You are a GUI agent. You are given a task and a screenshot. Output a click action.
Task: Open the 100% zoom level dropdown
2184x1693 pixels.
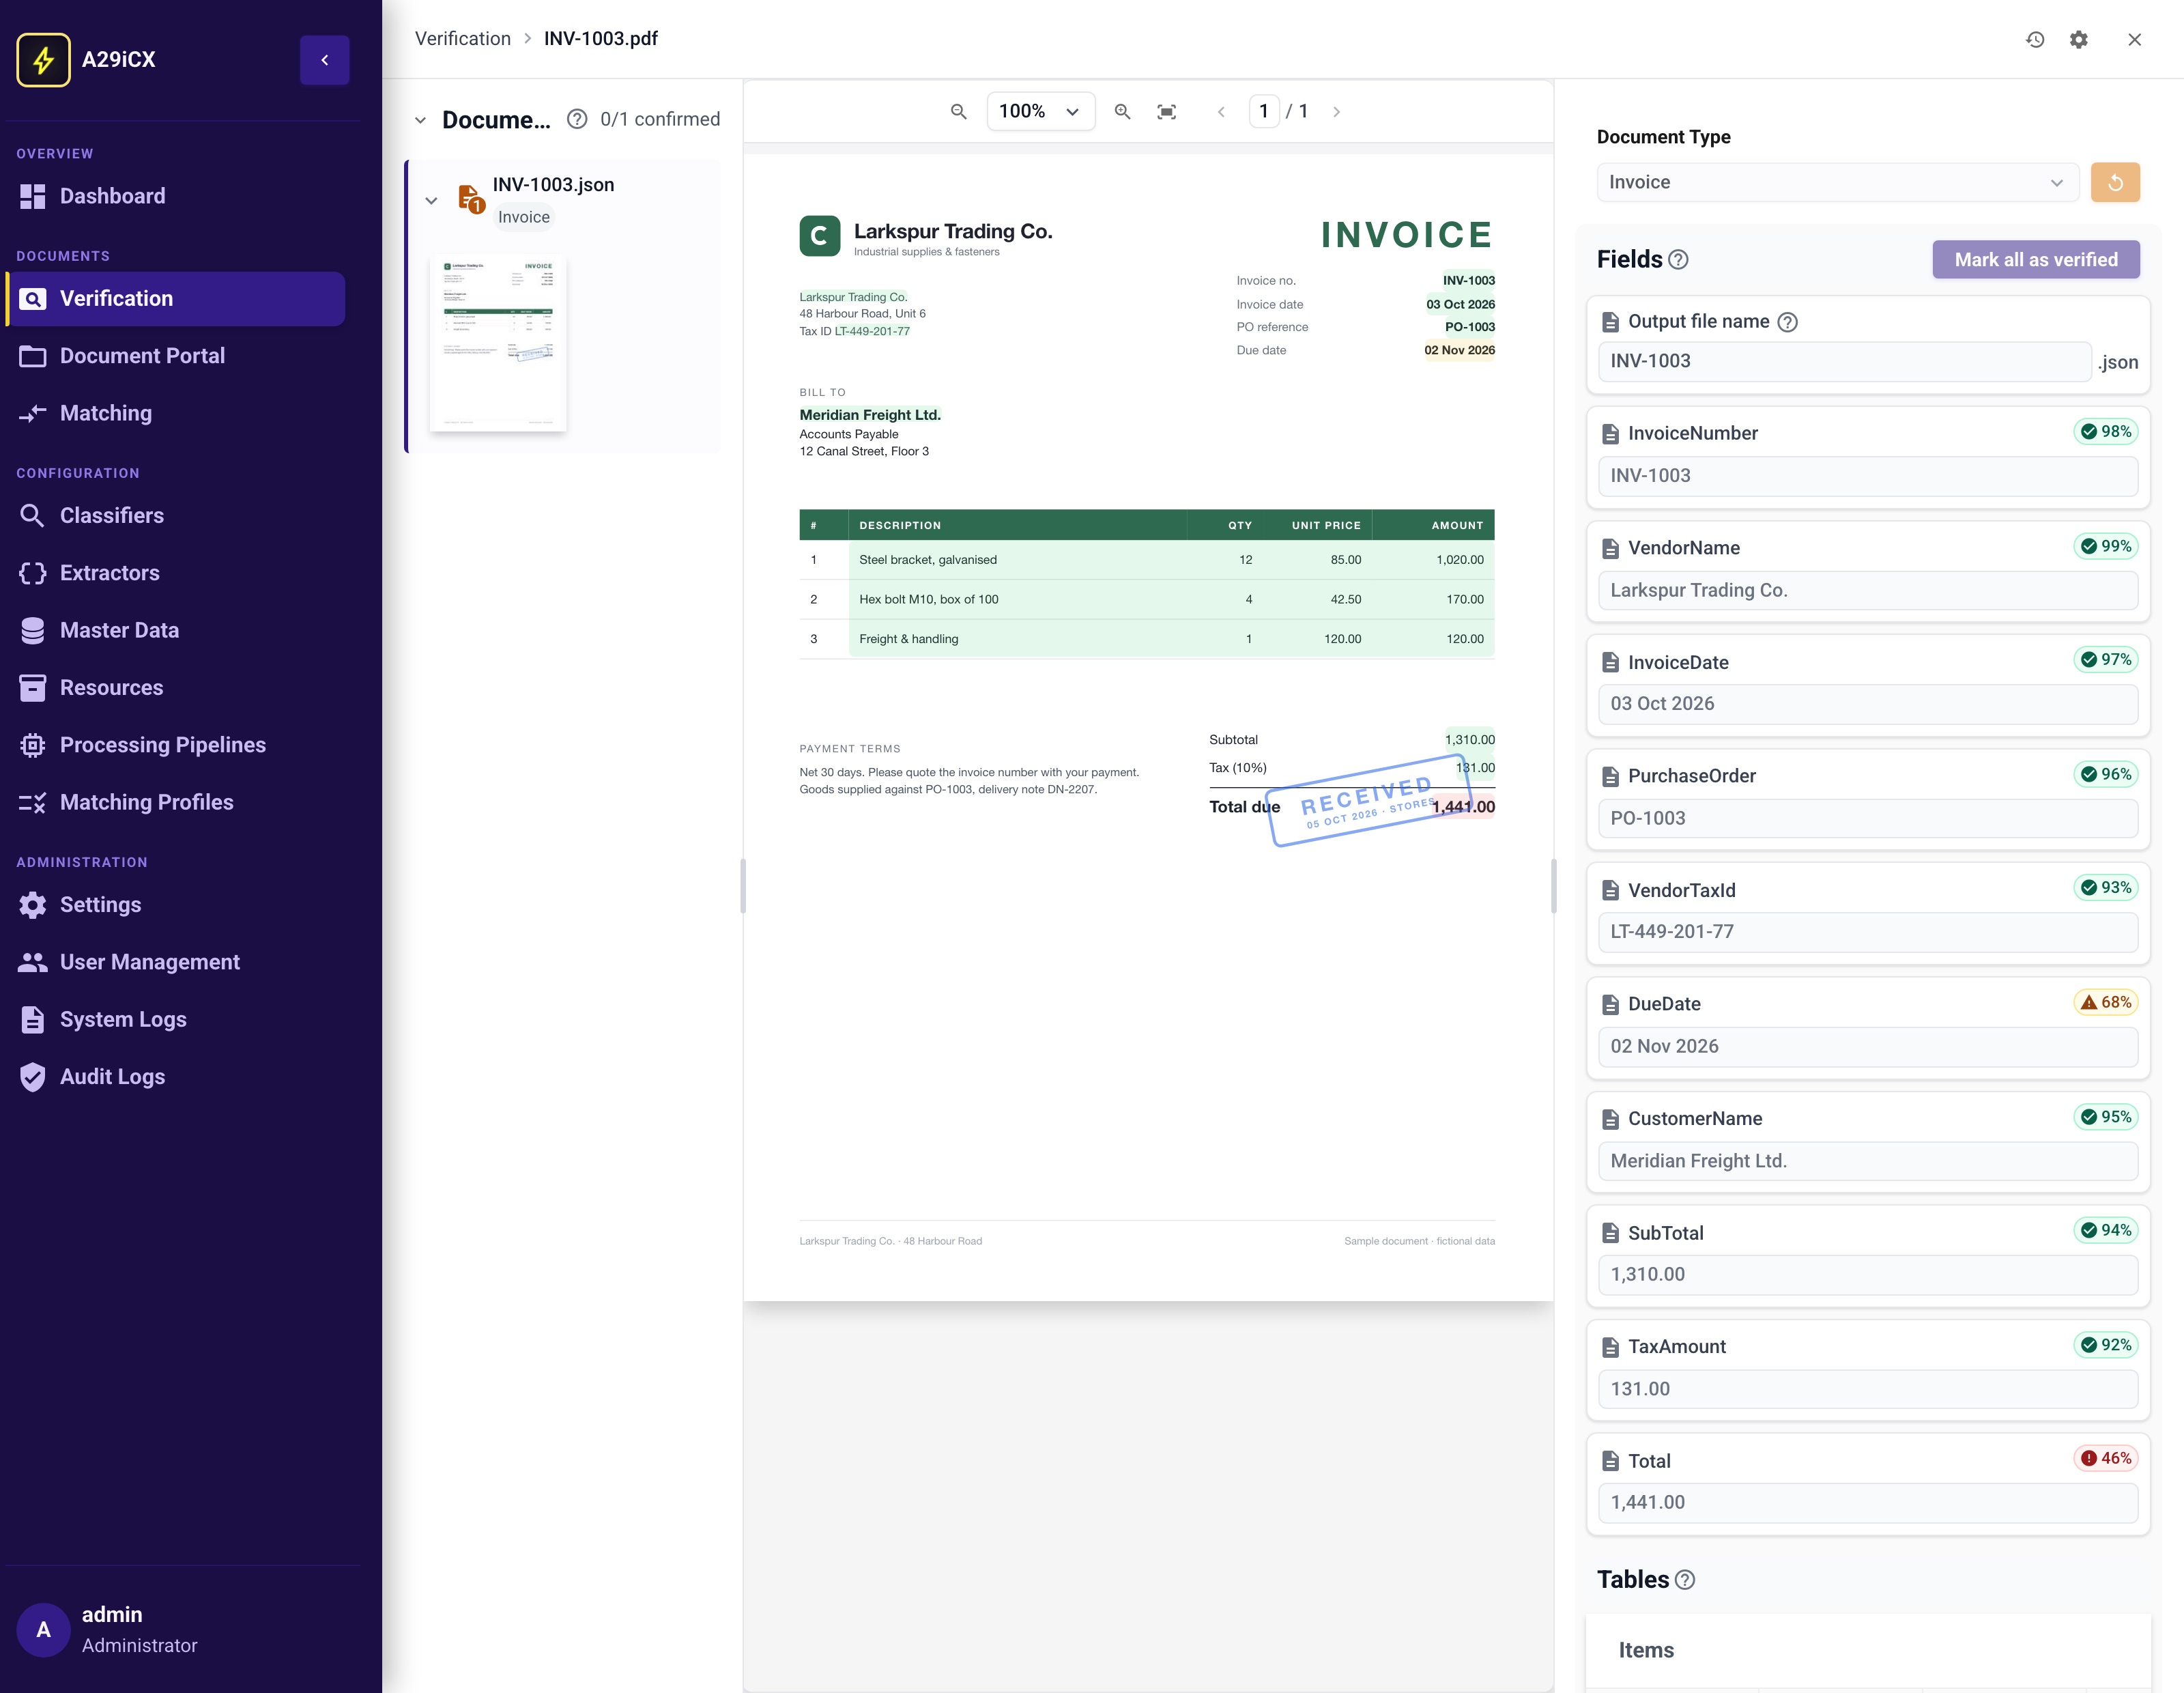(x=1040, y=111)
